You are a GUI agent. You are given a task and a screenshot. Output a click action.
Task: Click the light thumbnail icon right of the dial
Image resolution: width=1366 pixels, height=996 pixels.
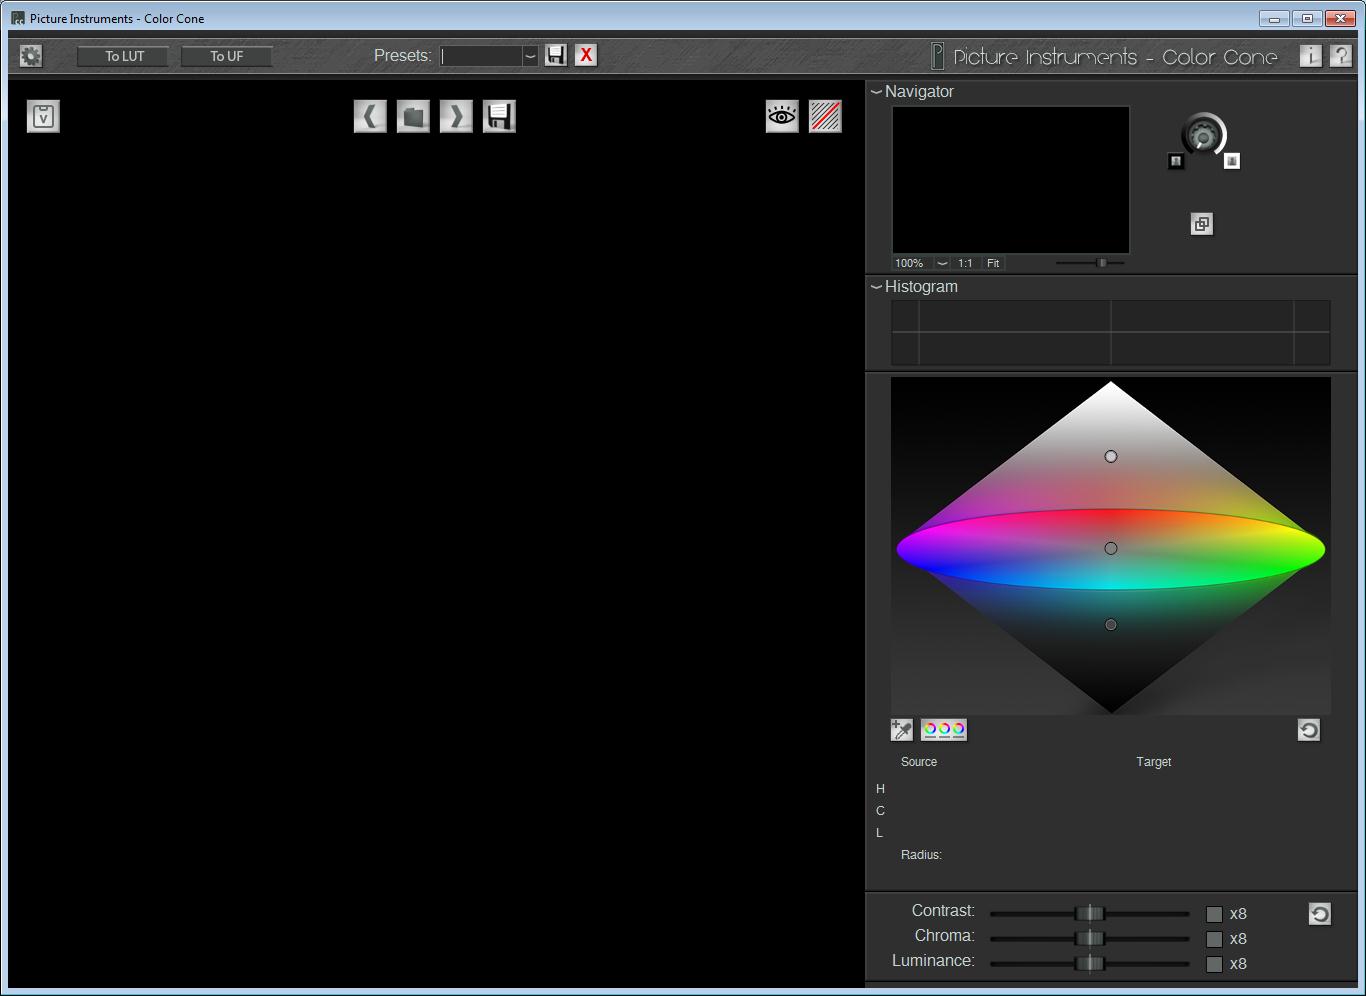[1232, 161]
